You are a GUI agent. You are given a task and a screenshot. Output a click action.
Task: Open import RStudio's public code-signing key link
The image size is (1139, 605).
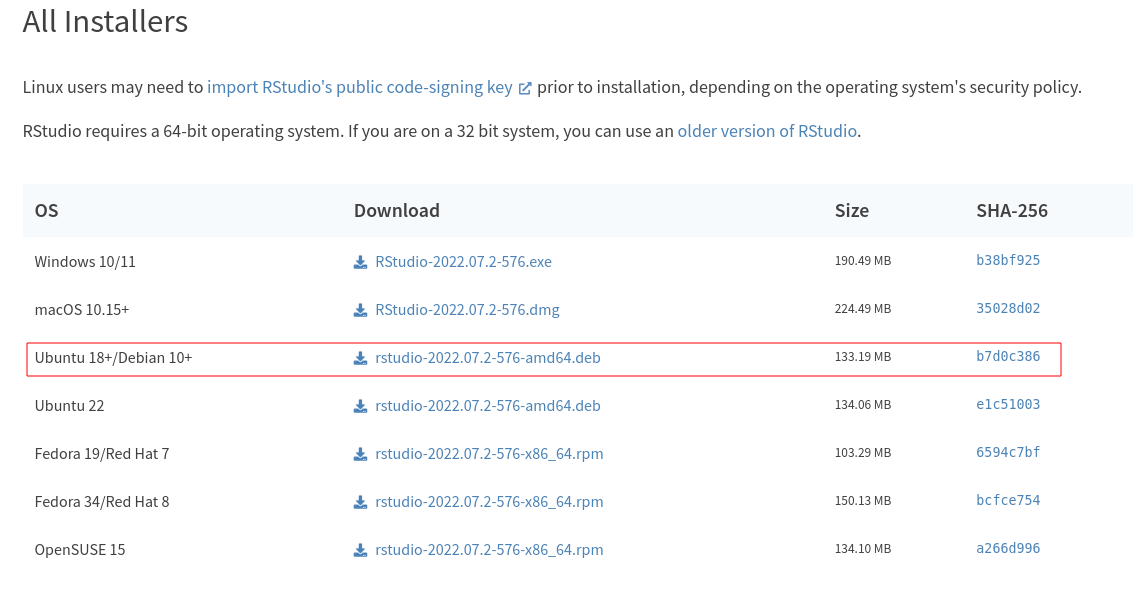360,87
